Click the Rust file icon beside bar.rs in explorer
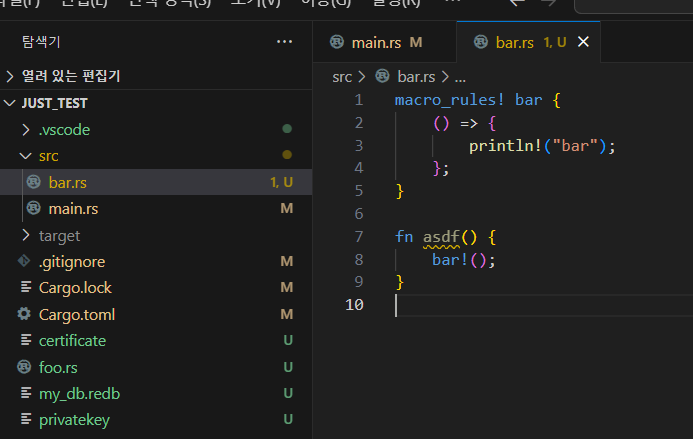The image size is (693, 439). [x=33, y=183]
